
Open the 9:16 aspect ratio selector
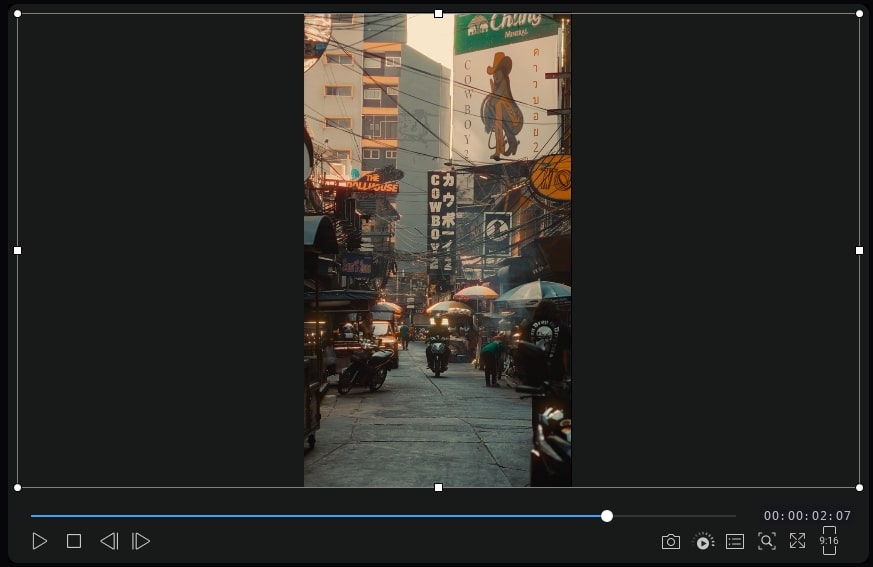[829, 541]
